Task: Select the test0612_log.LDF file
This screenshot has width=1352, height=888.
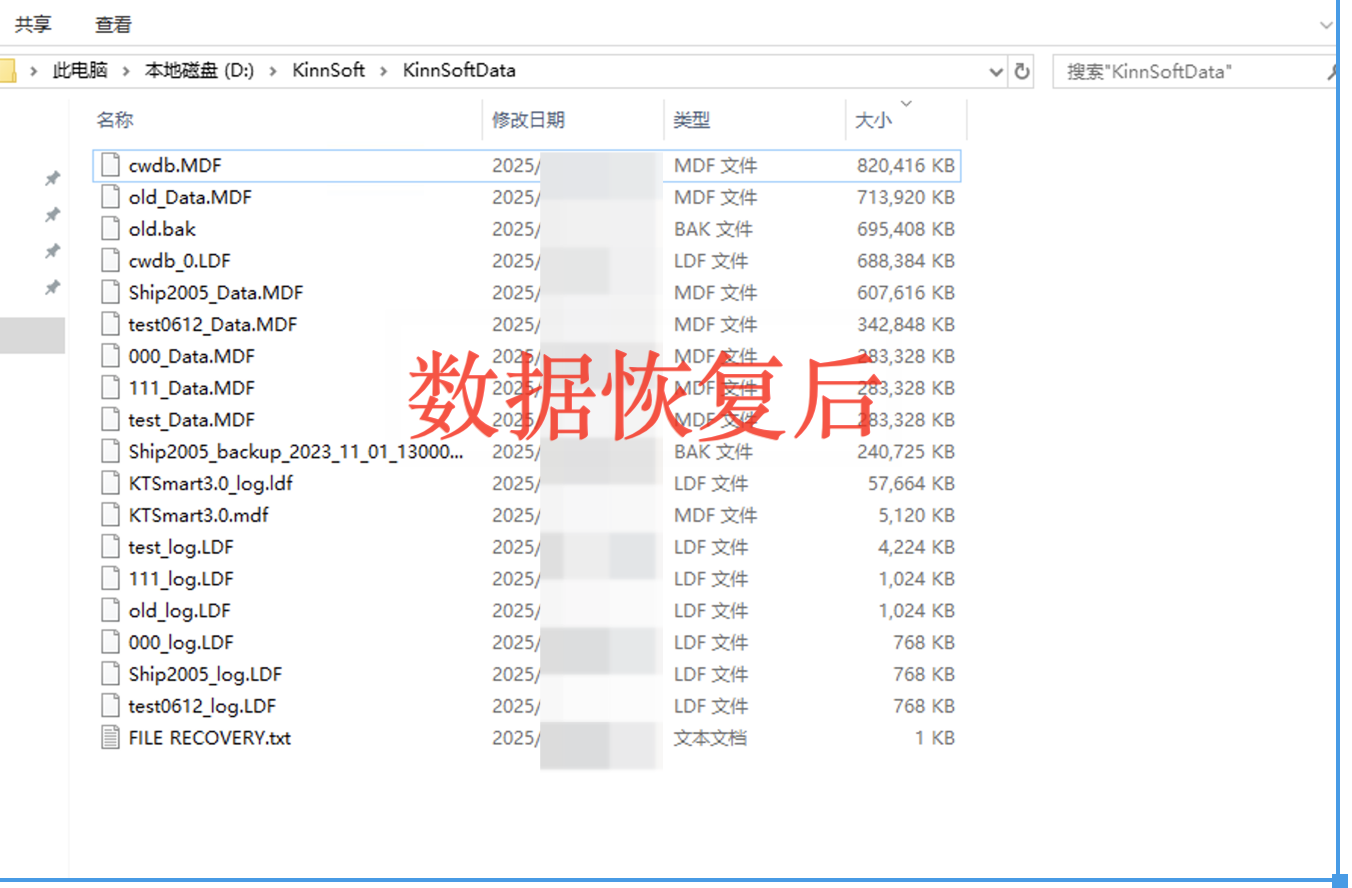Action: point(202,706)
